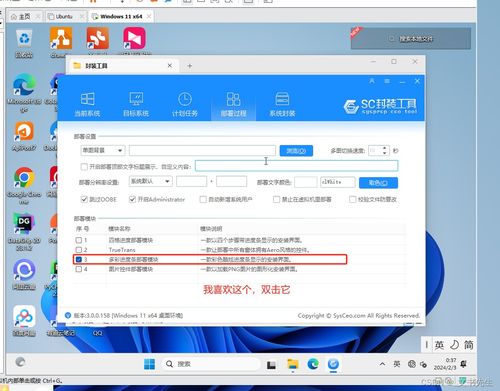Toggle the 开启Administrator checkbox
Viewport: 500px width, 391px height.
pyautogui.click(x=132, y=199)
